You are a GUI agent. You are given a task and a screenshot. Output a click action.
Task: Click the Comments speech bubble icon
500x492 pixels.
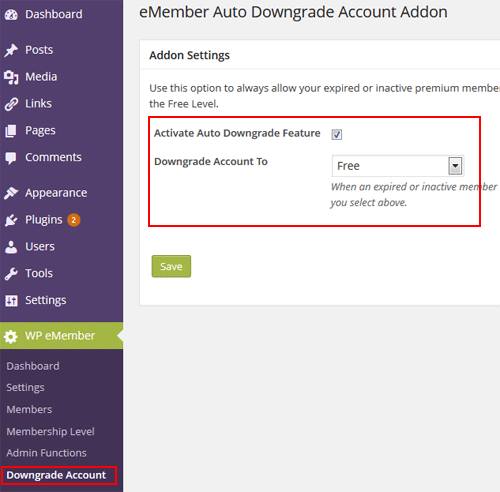(x=11, y=158)
